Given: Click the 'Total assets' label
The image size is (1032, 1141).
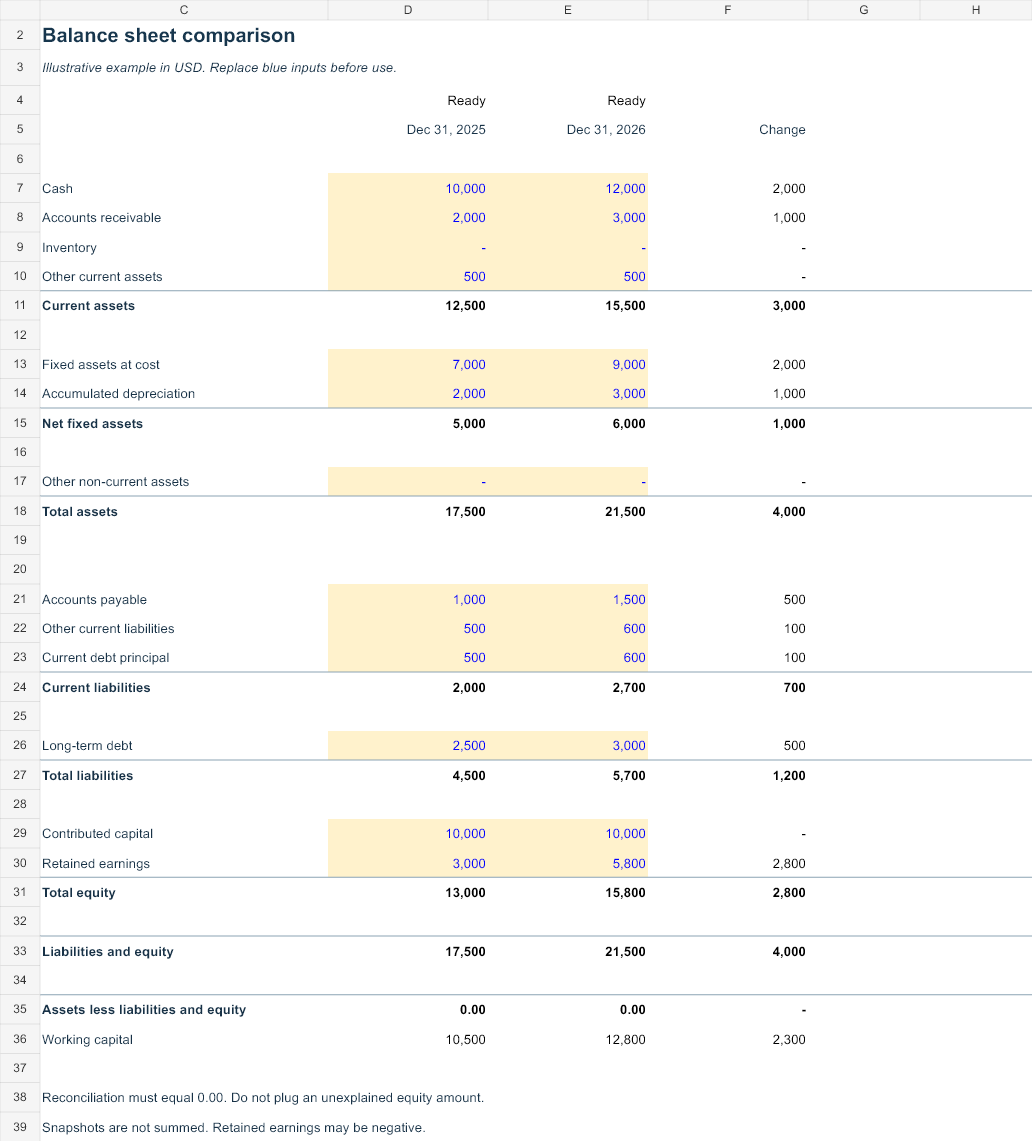Looking at the screenshot, I should coord(79,512).
